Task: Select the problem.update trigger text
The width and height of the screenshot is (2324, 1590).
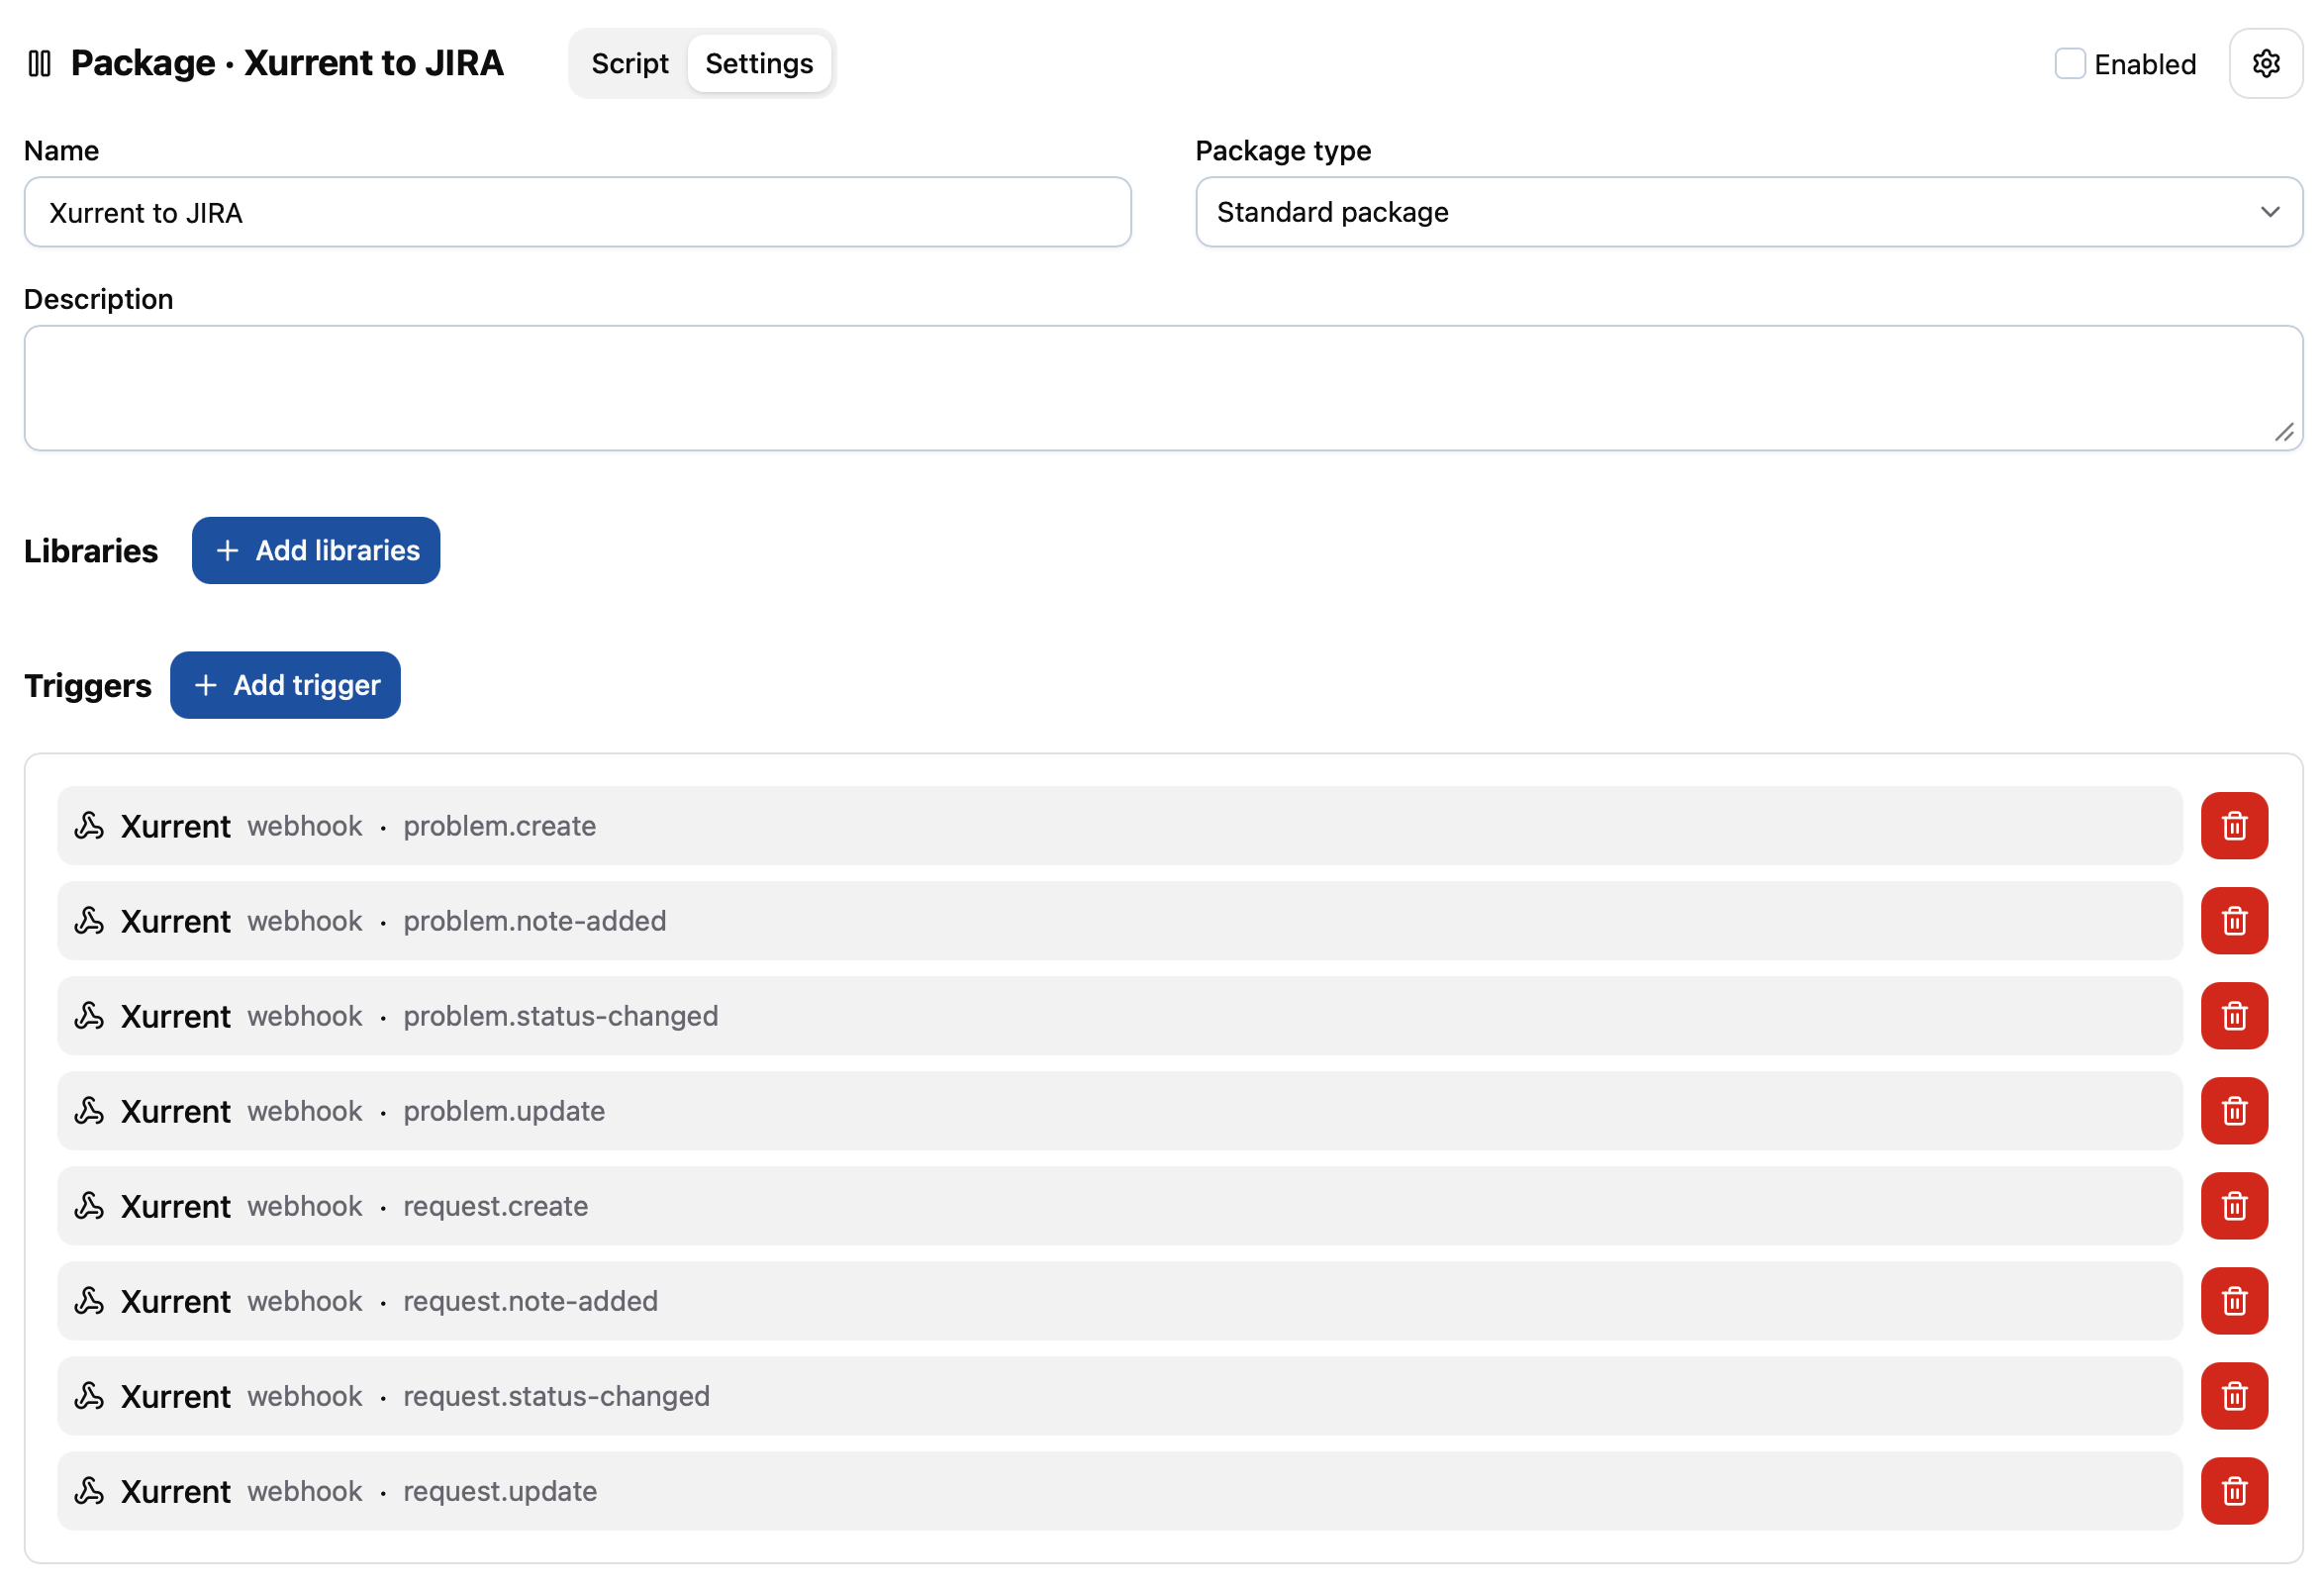Action: pyautogui.click(x=504, y=1111)
